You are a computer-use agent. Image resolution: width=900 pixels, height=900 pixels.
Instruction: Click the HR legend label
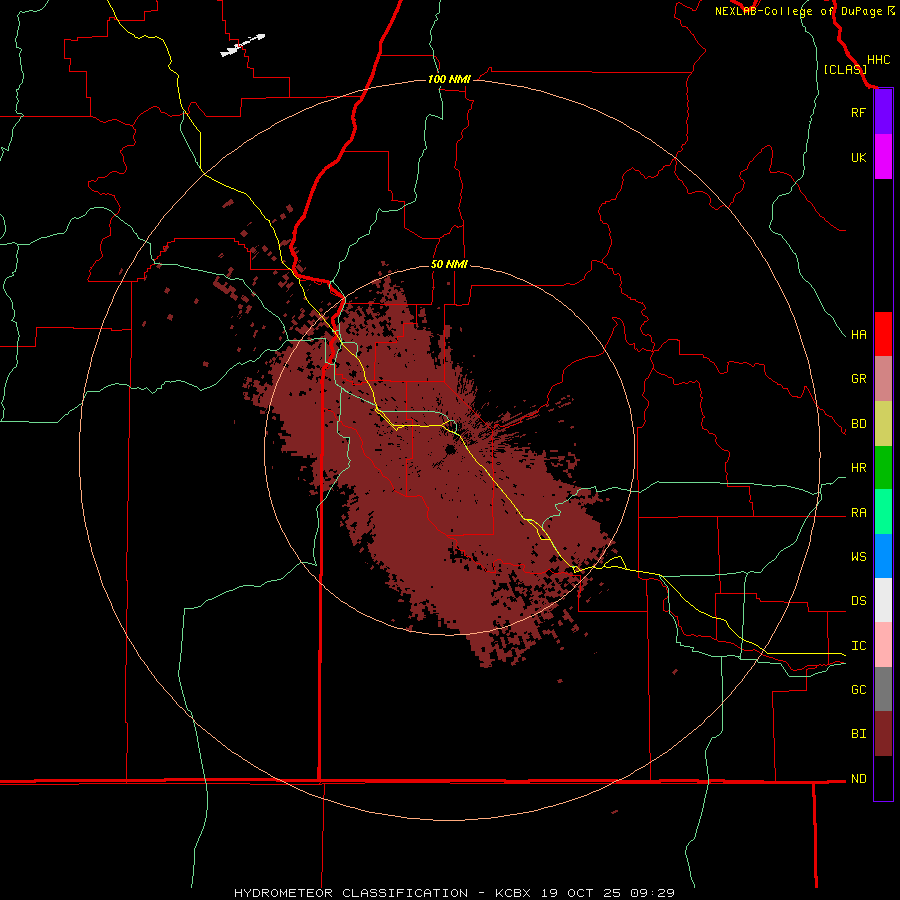tap(858, 468)
